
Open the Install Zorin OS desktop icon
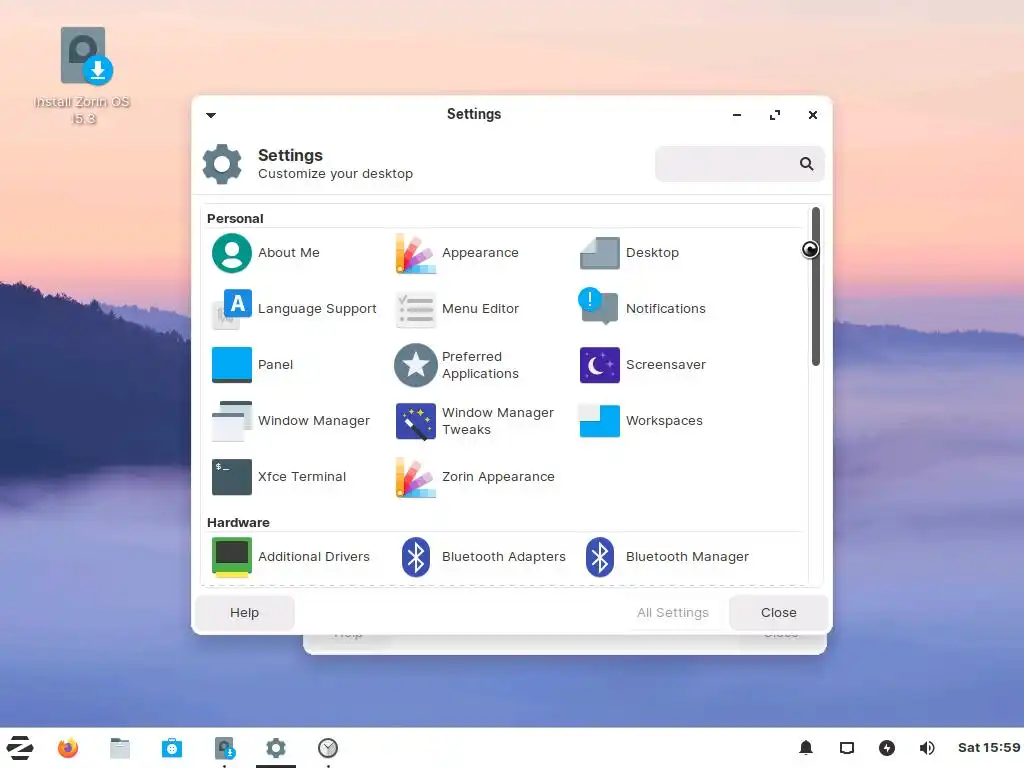(x=84, y=76)
